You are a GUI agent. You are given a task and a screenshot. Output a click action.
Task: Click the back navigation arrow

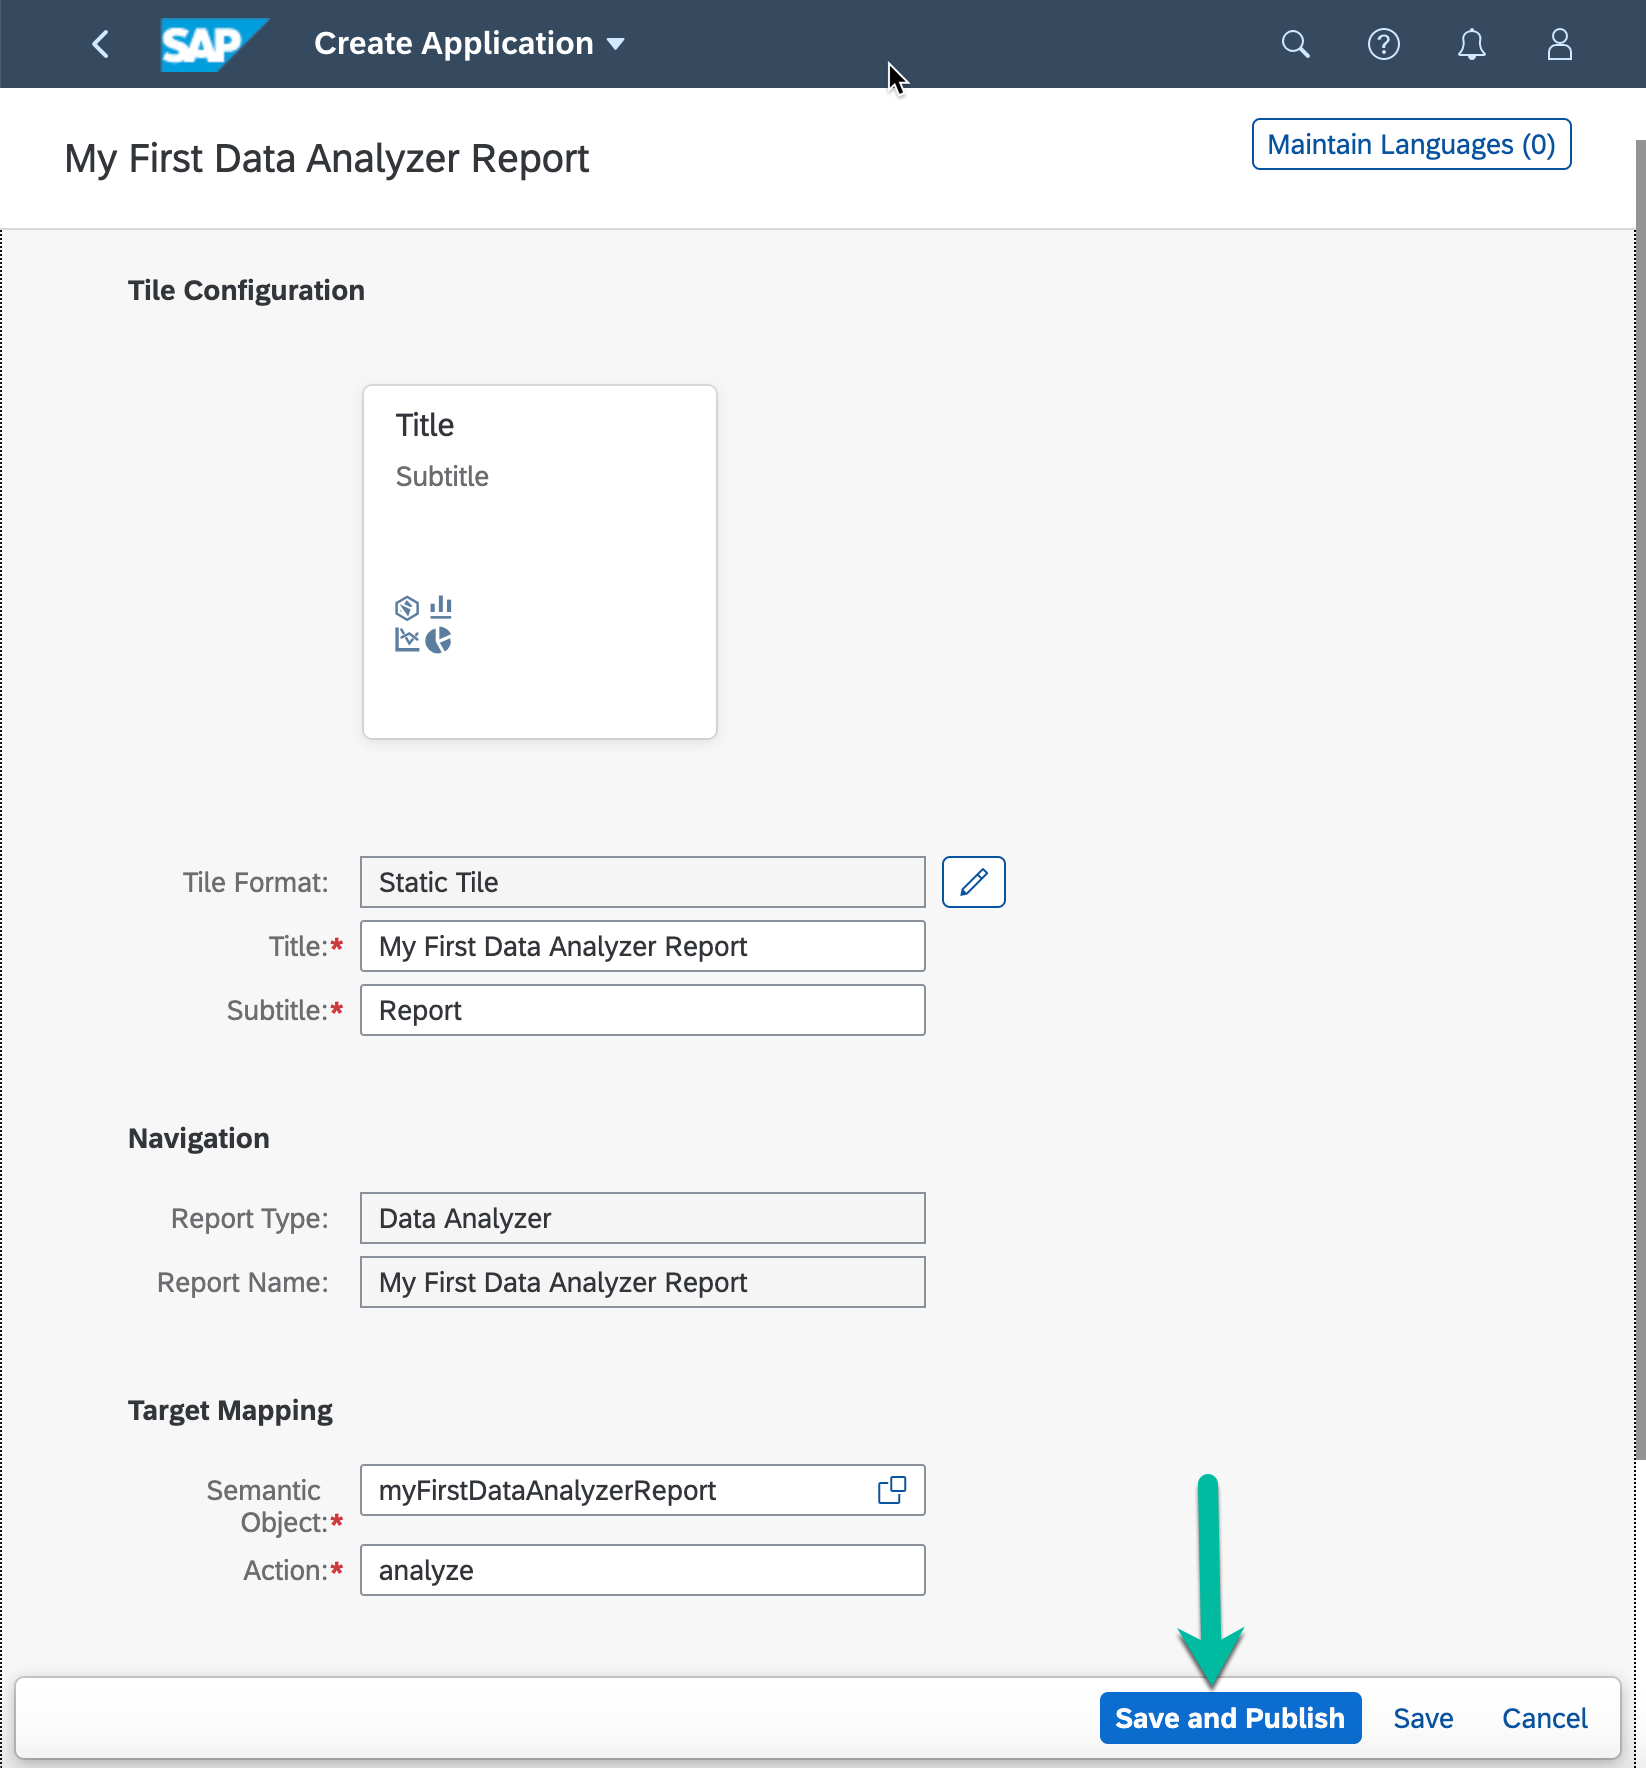(x=100, y=44)
